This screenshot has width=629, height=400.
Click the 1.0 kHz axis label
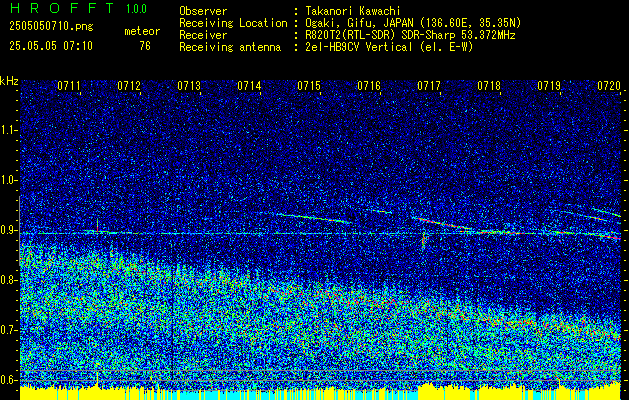(9, 180)
